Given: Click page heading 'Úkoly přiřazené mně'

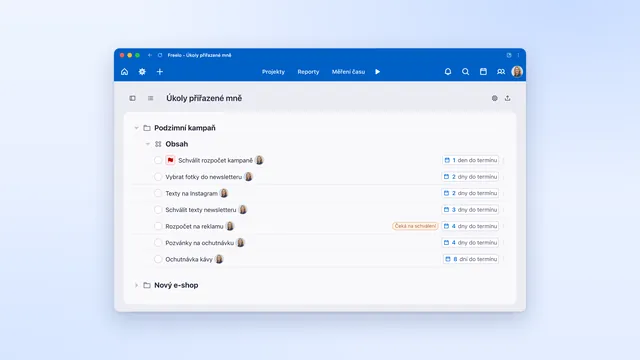Looking at the screenshot, I should coord(204,98).
